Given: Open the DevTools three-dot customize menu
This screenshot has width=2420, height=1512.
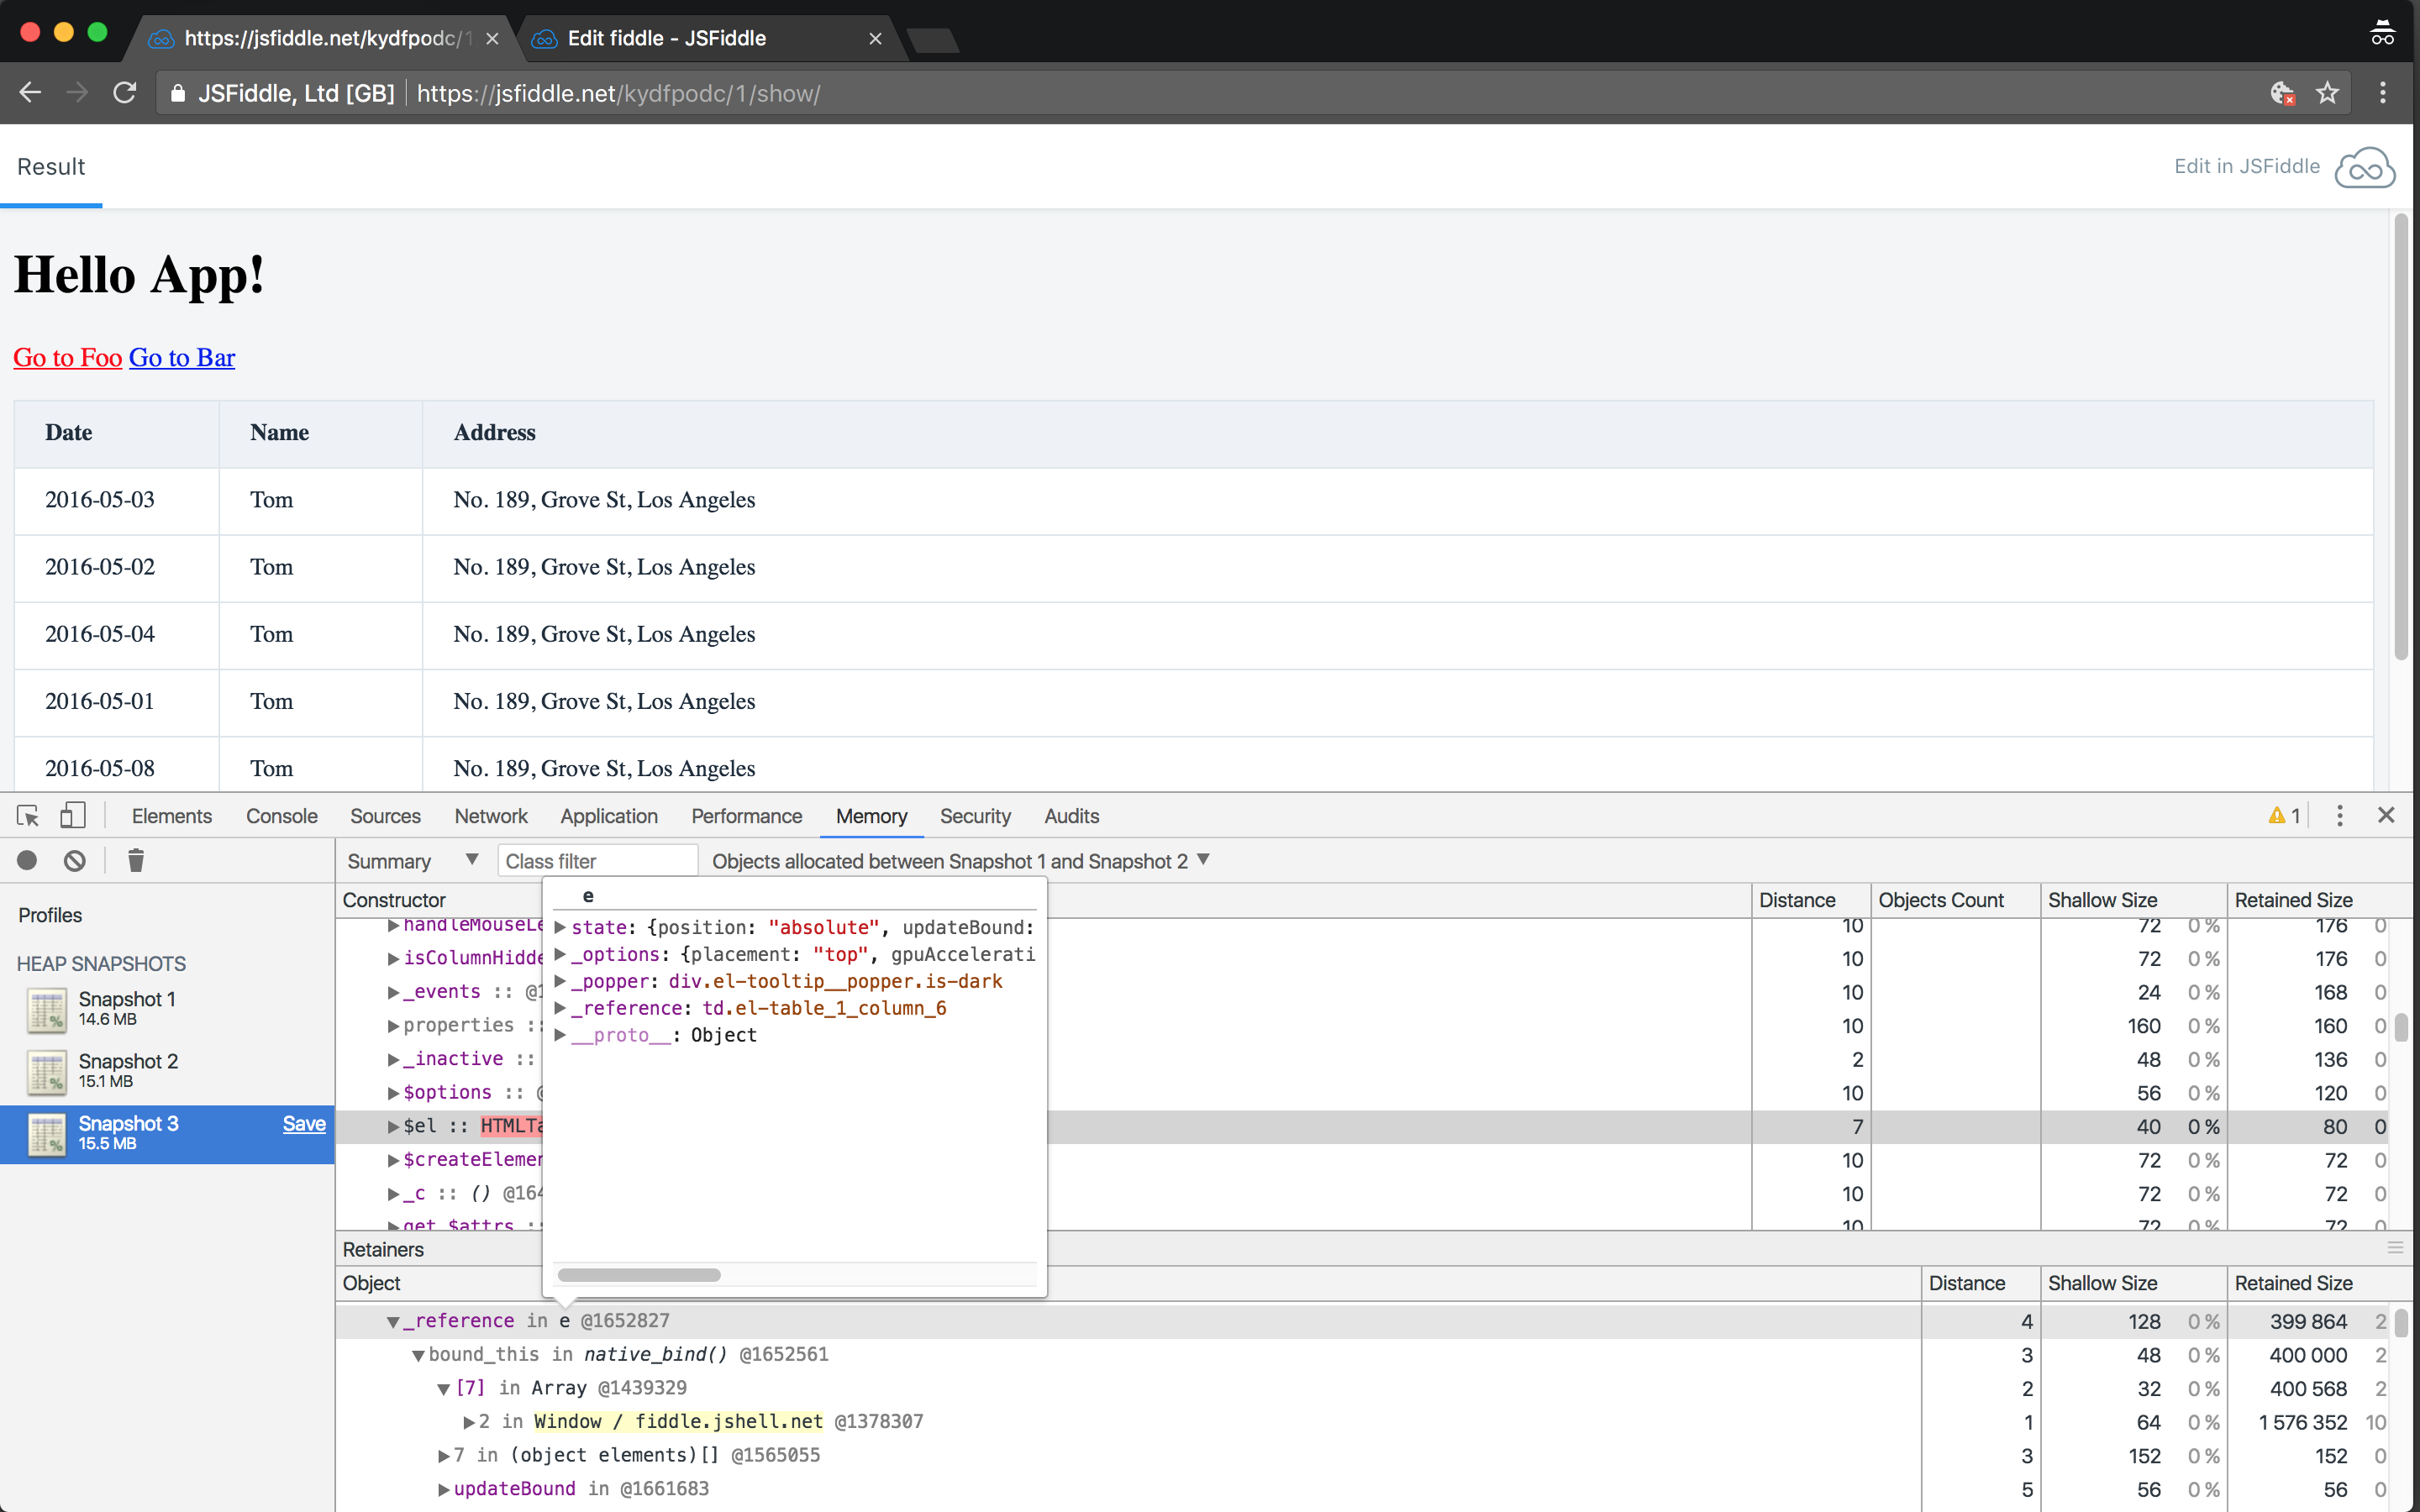Looking at the screenshot, I should pos(2339,815).
